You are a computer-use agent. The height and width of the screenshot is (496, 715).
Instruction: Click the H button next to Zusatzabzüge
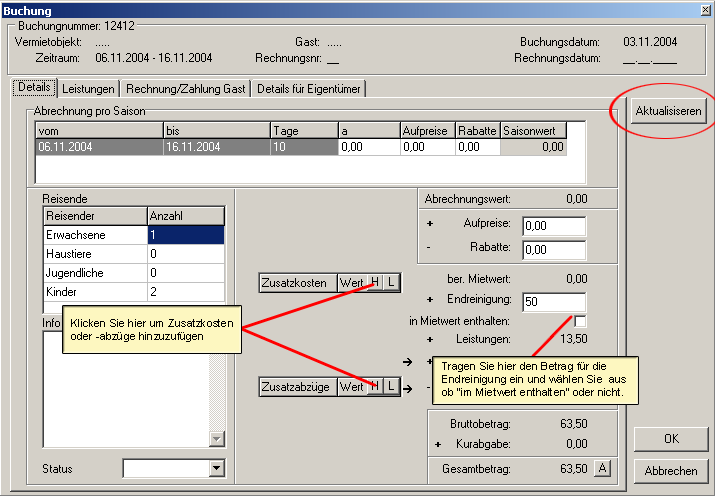pos(375,386)
